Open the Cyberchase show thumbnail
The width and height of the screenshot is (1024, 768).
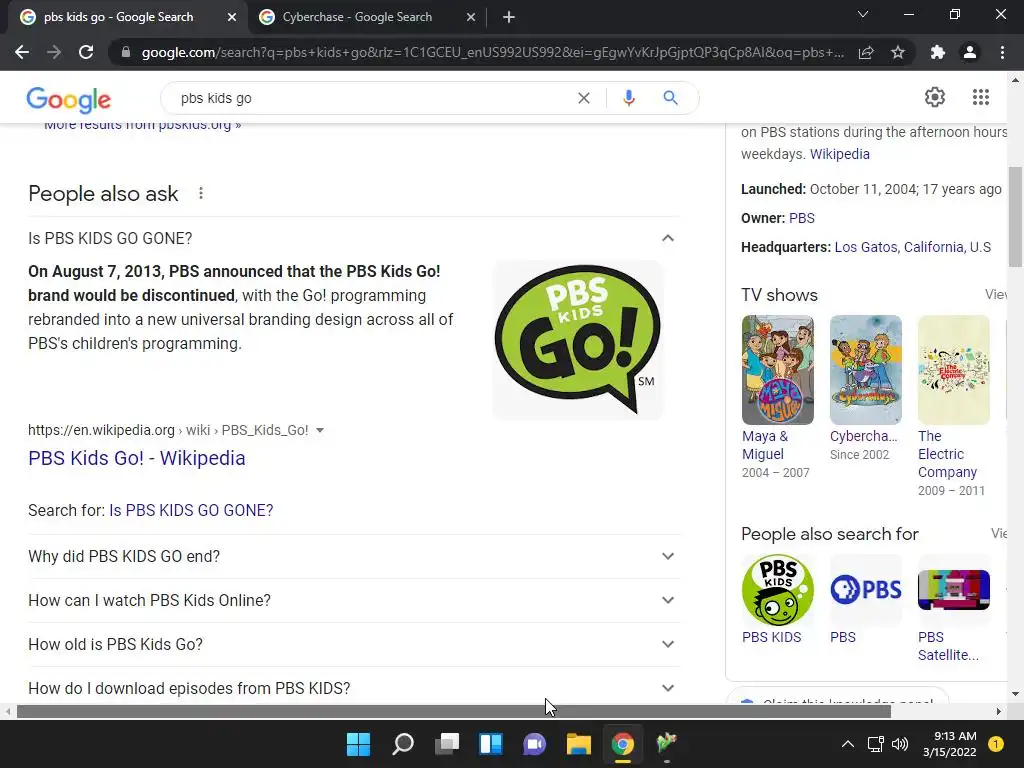pos(865,370)
